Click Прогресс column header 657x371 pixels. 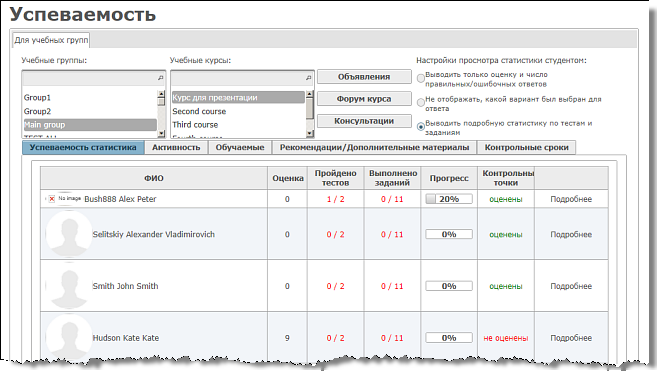(449, 178)
